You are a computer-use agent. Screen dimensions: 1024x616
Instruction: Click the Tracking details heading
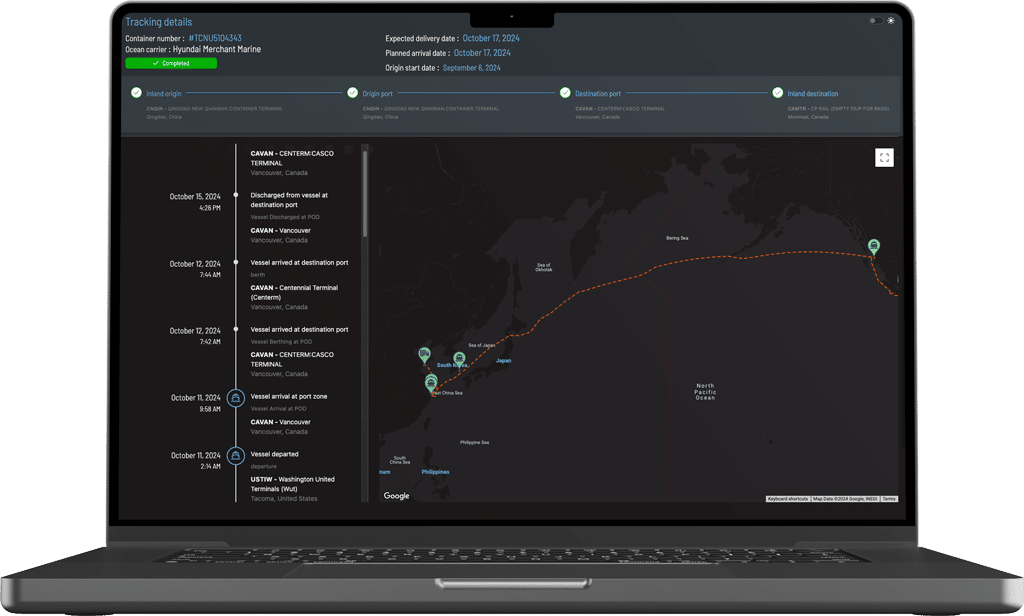[x=159, y=22]
